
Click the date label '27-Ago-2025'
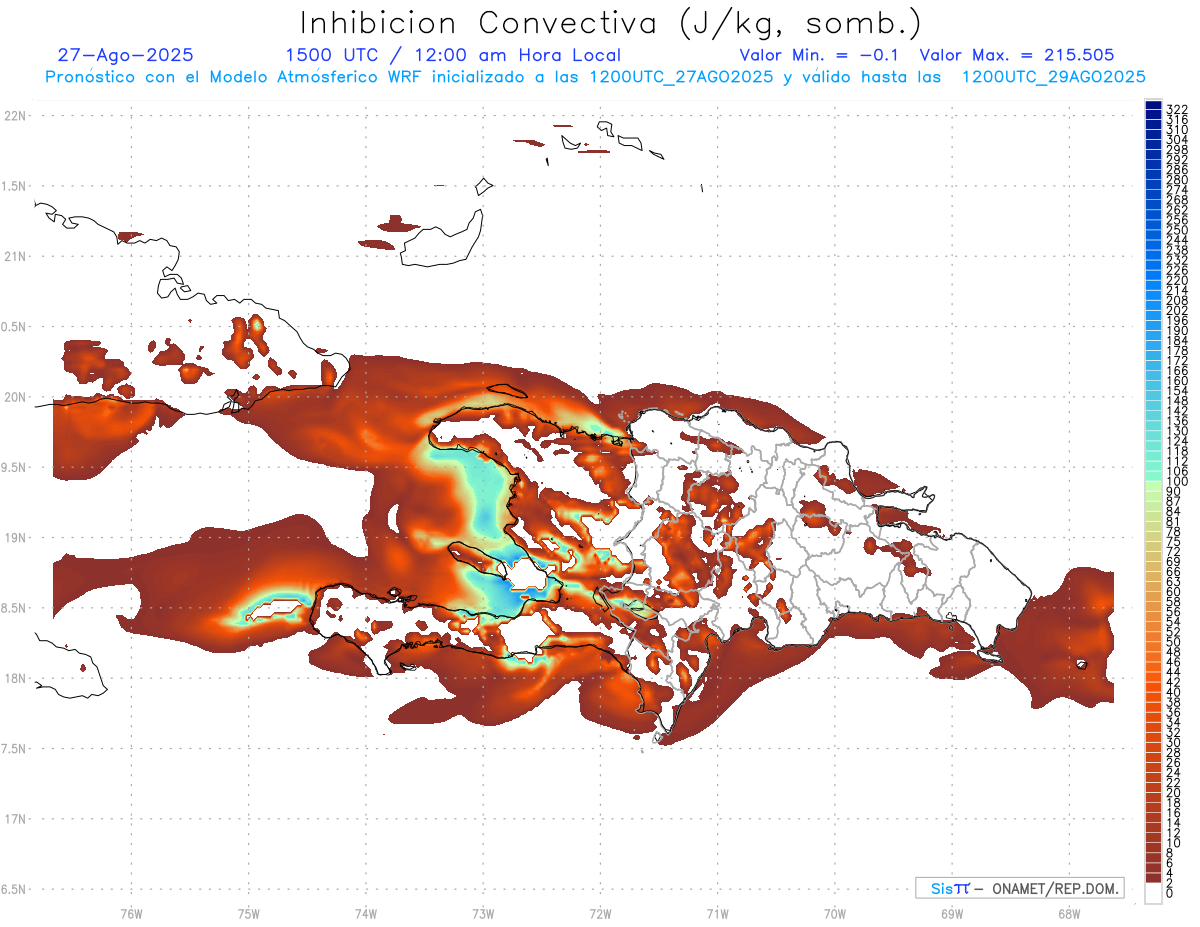click(126, 56)
